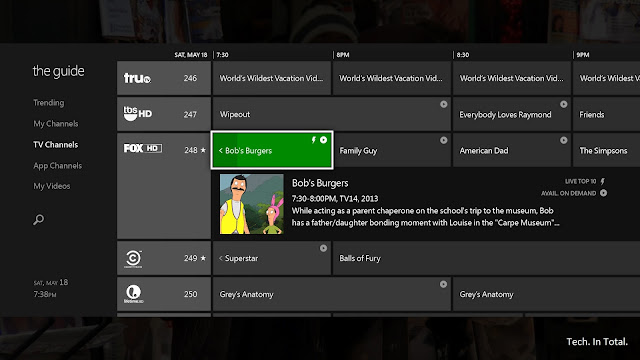Go to My Videos section

click(52, 186)
